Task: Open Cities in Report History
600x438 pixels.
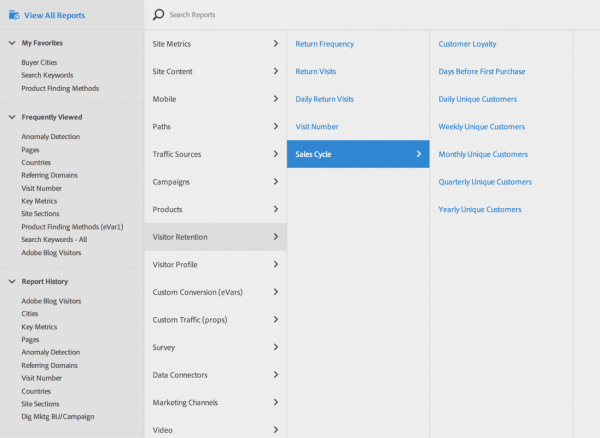Action: pyautogui.click(x=29, y=314)
